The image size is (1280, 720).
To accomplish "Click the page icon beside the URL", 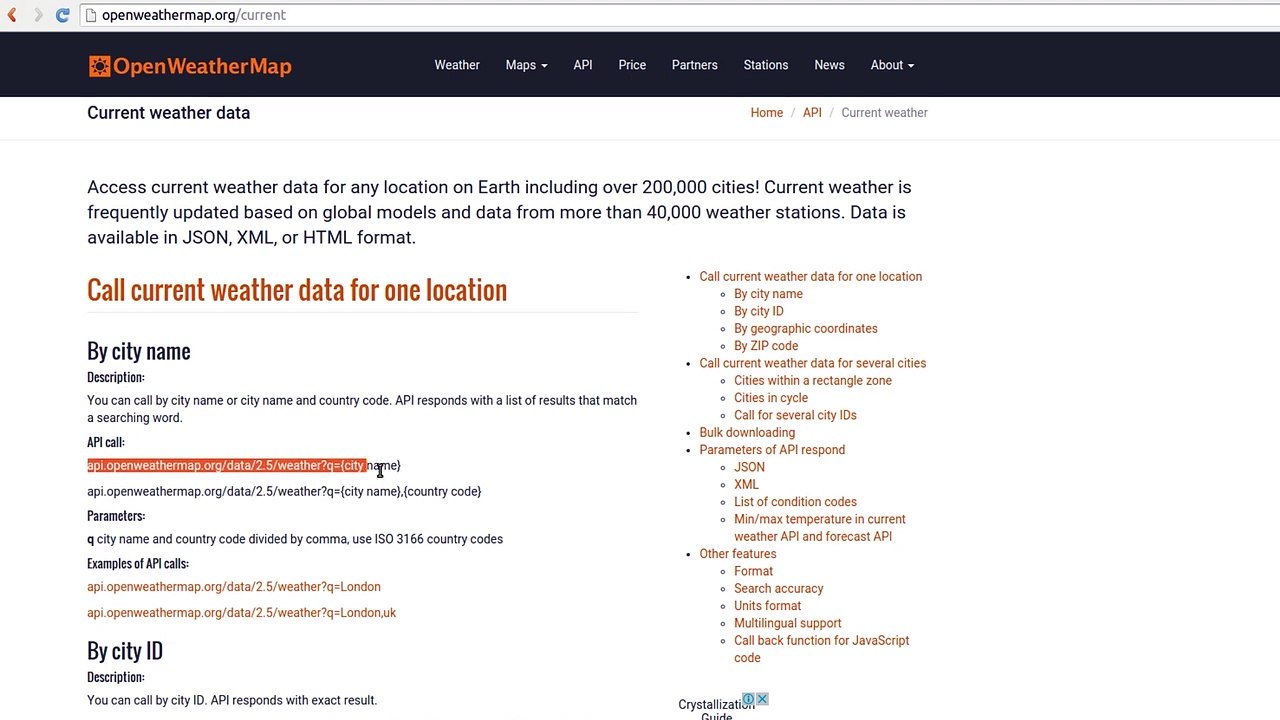I will (91, 15).
